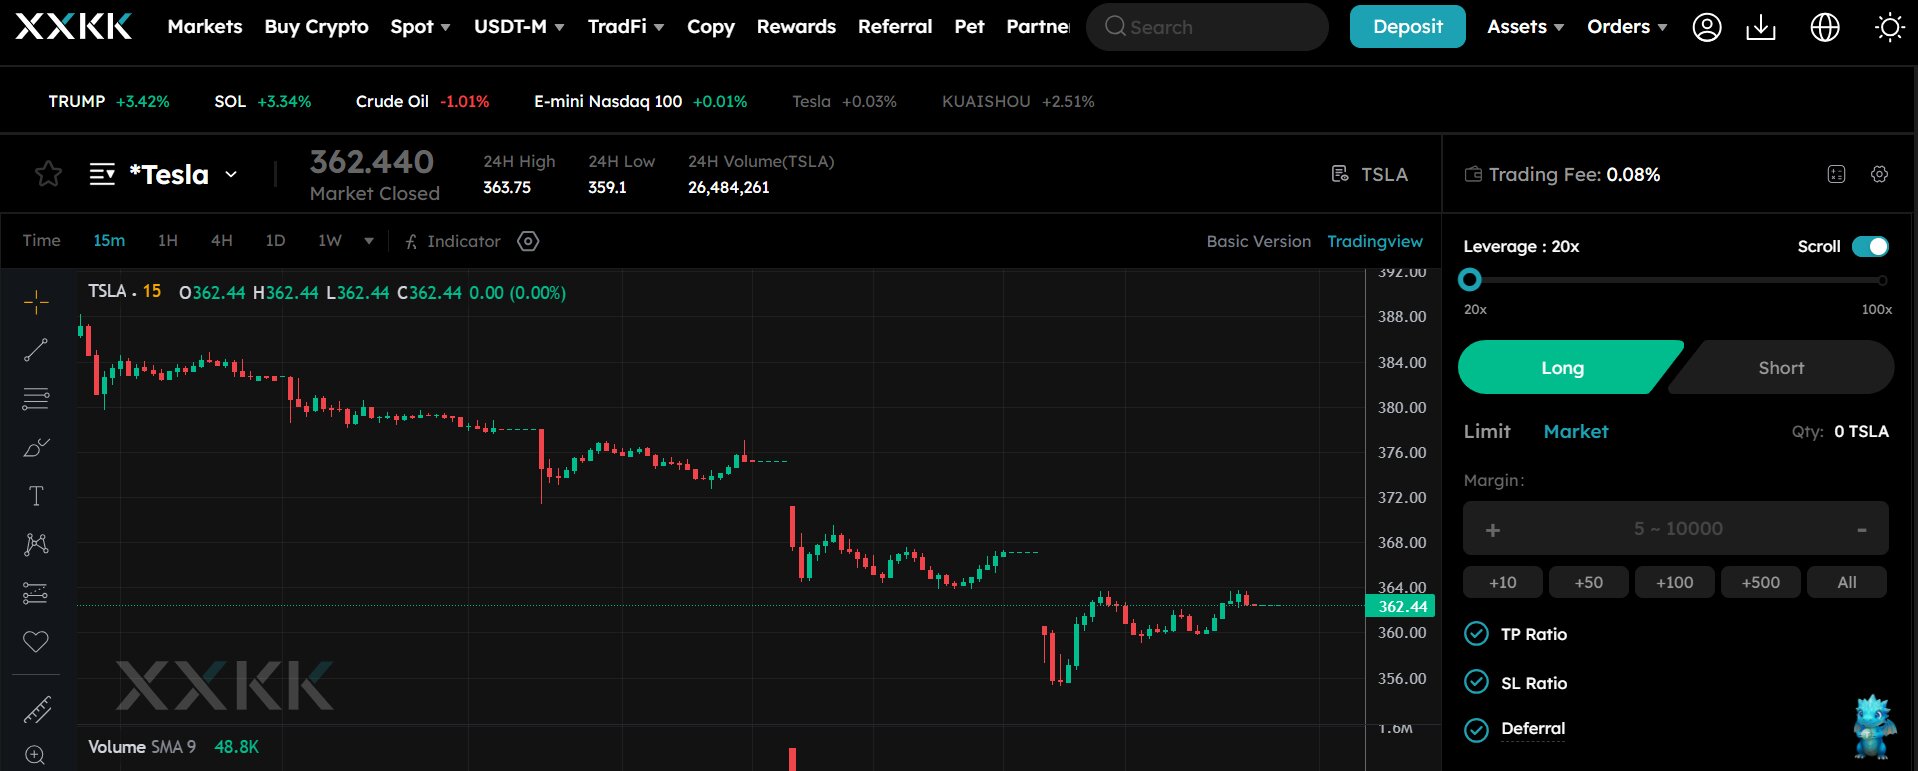Select the trend line drawing tool
This screenshot has width=1918, height=771.
[x=36, y=350]
